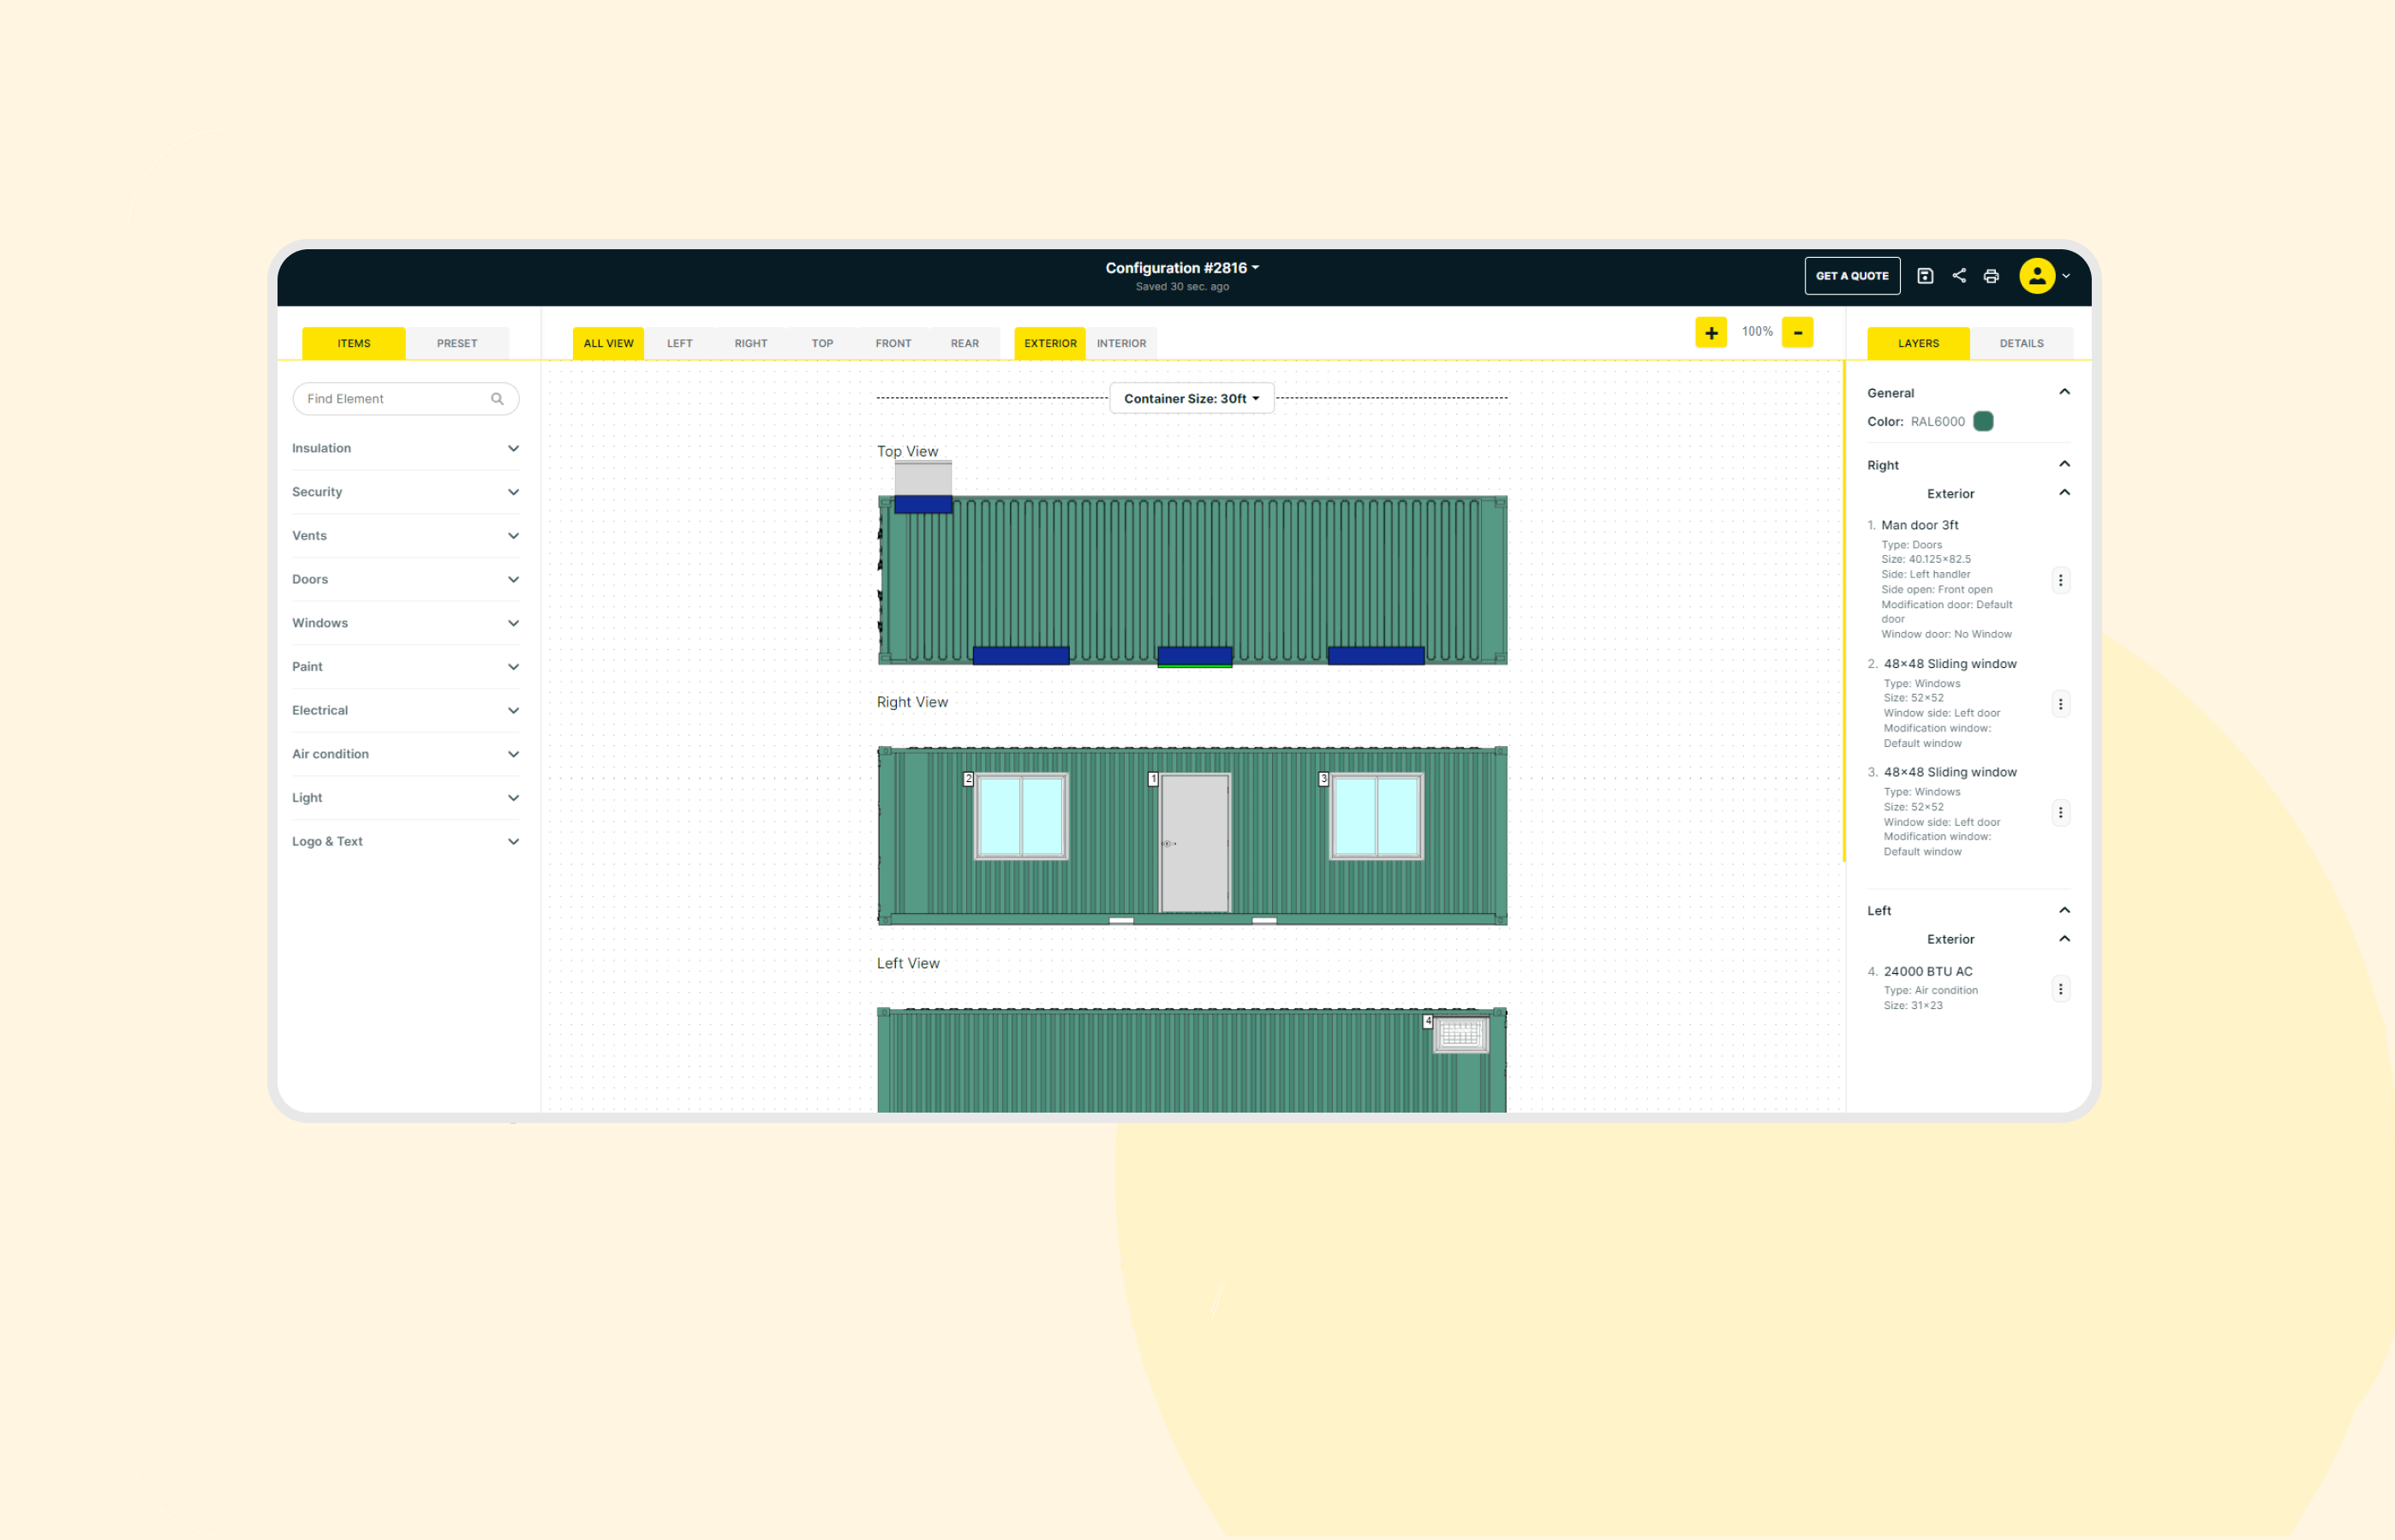Collapse the General section in Layers
This screenshot has width=2395, height=1540.
click(x=2064, y=392)
